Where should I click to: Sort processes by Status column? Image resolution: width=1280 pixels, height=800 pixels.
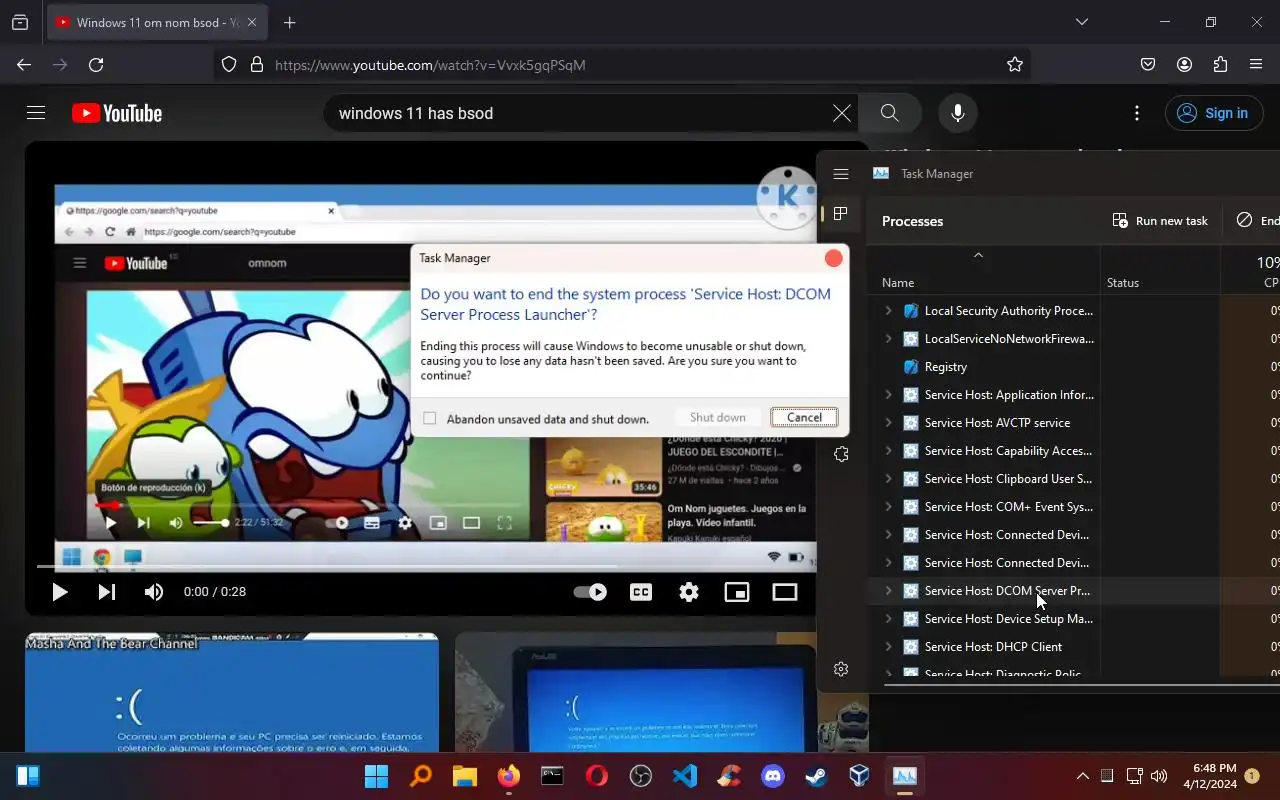1160,282
